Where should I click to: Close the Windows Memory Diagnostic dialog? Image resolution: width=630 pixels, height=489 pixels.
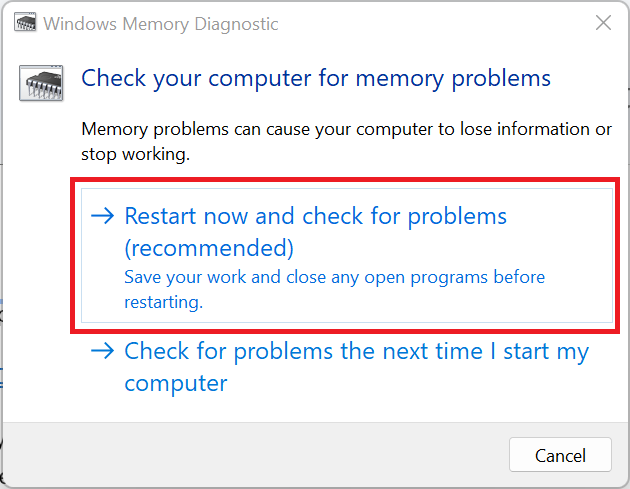click(602, 23)
